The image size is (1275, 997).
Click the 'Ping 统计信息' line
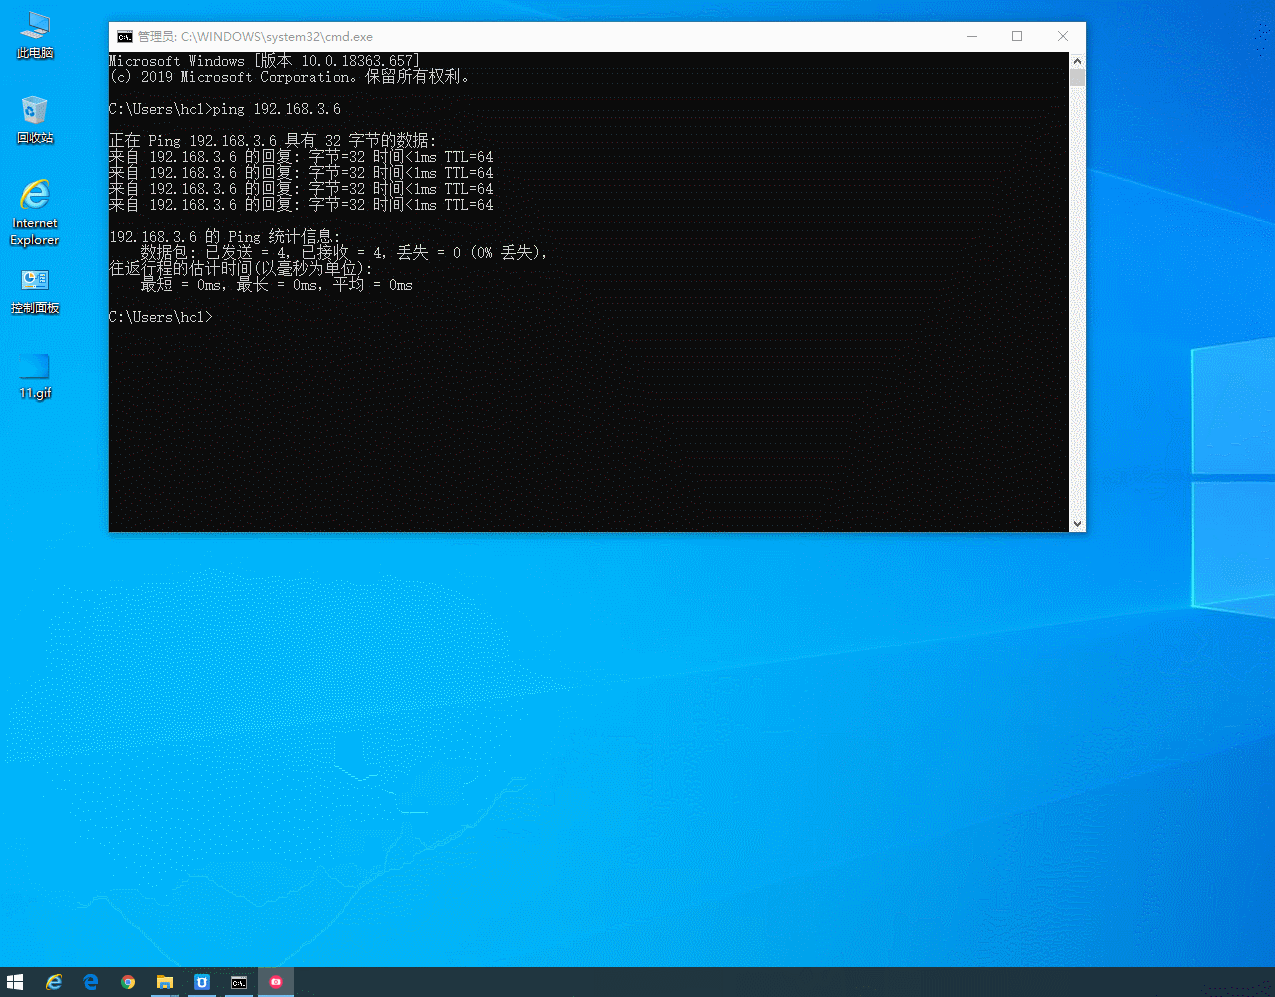tap(225, 237)
